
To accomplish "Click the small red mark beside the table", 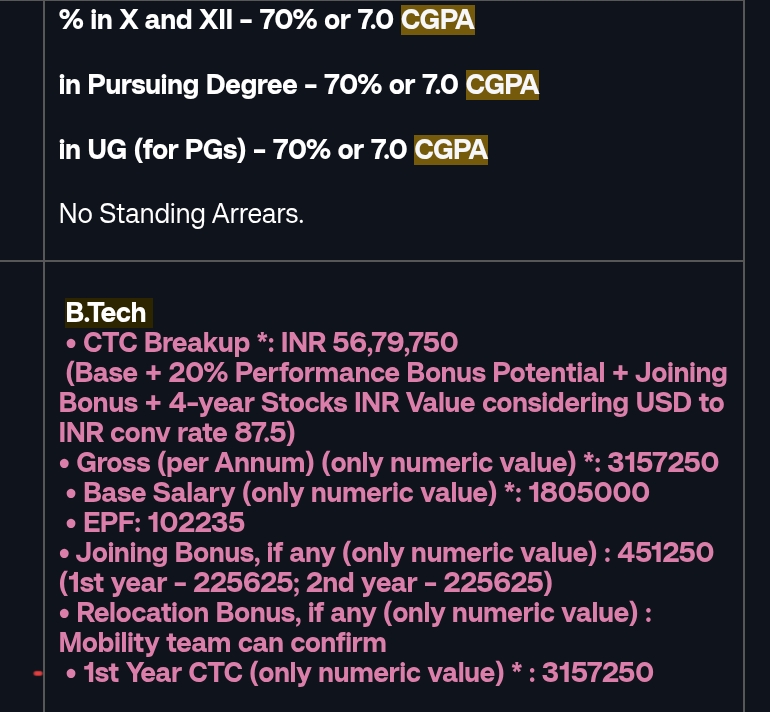I will (x=38, y=674).
